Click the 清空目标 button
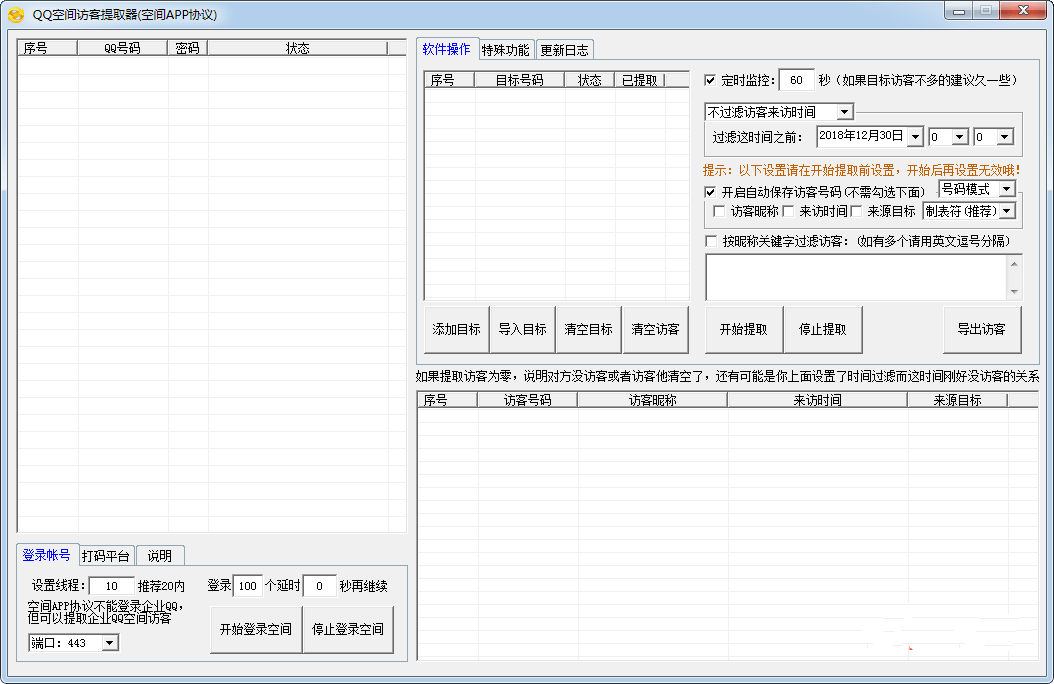Screen dimensions: 1054x684 tap(588, 329)
